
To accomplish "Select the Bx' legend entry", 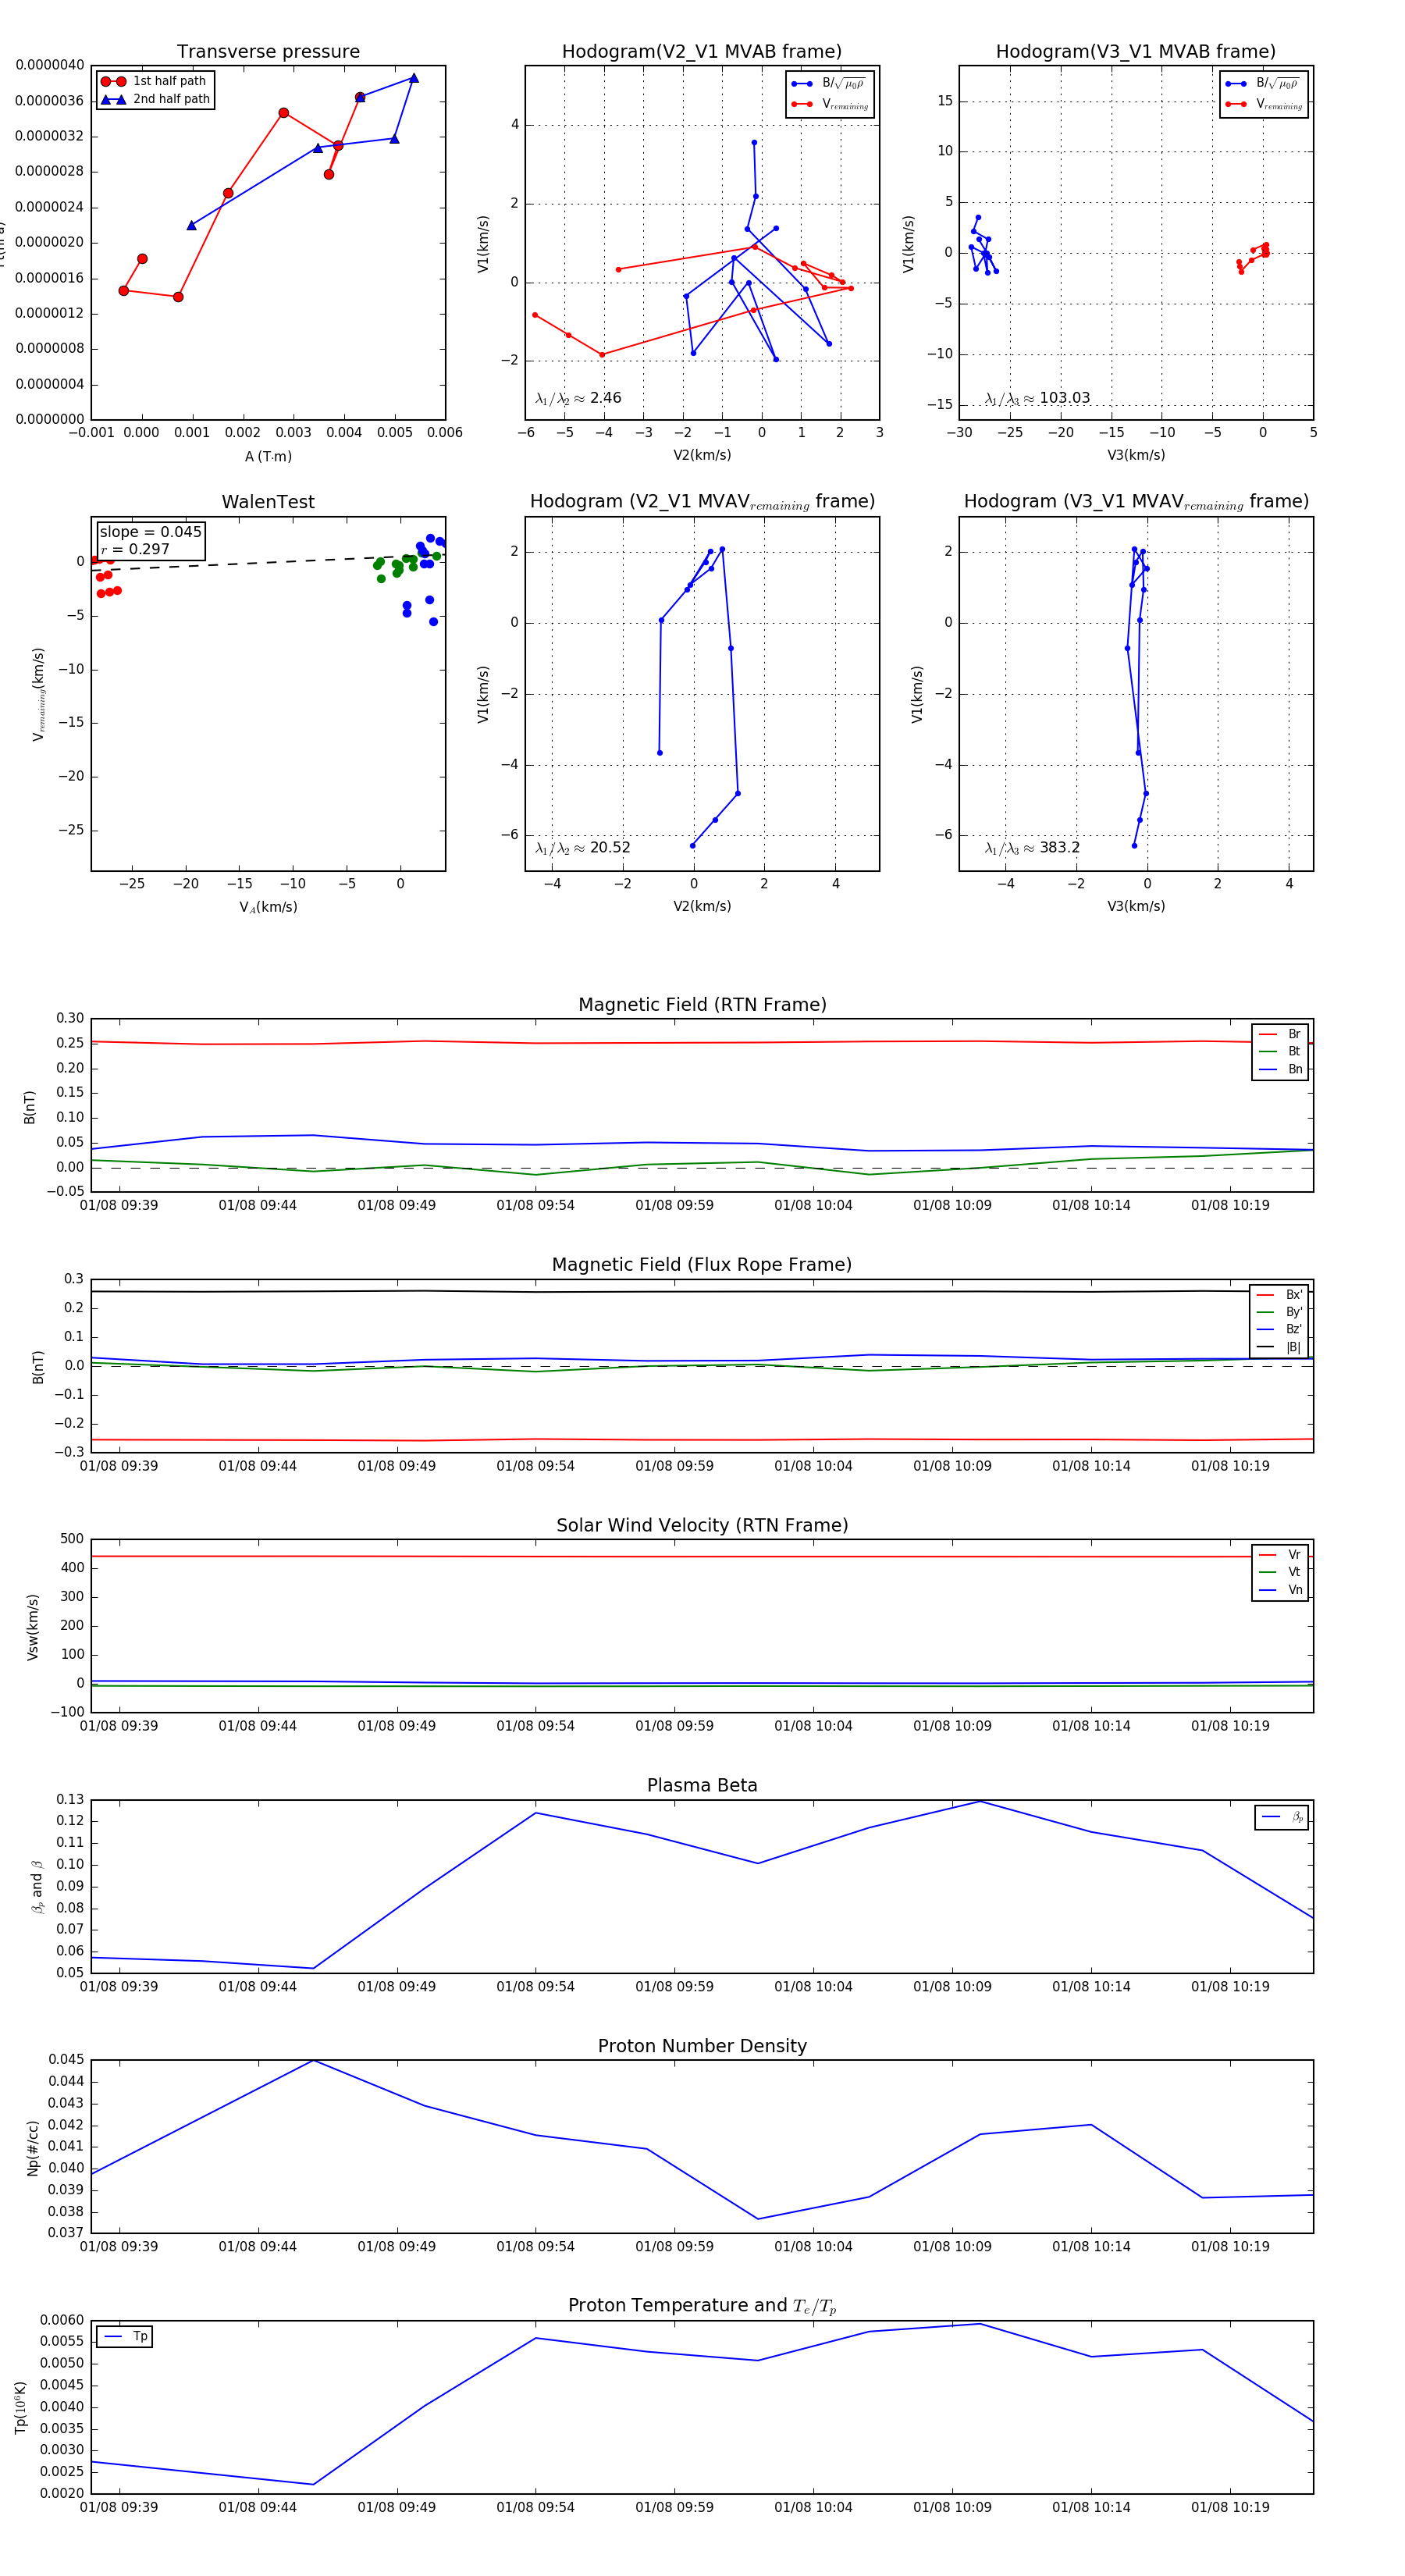I will click(x=1279, y=1295).
